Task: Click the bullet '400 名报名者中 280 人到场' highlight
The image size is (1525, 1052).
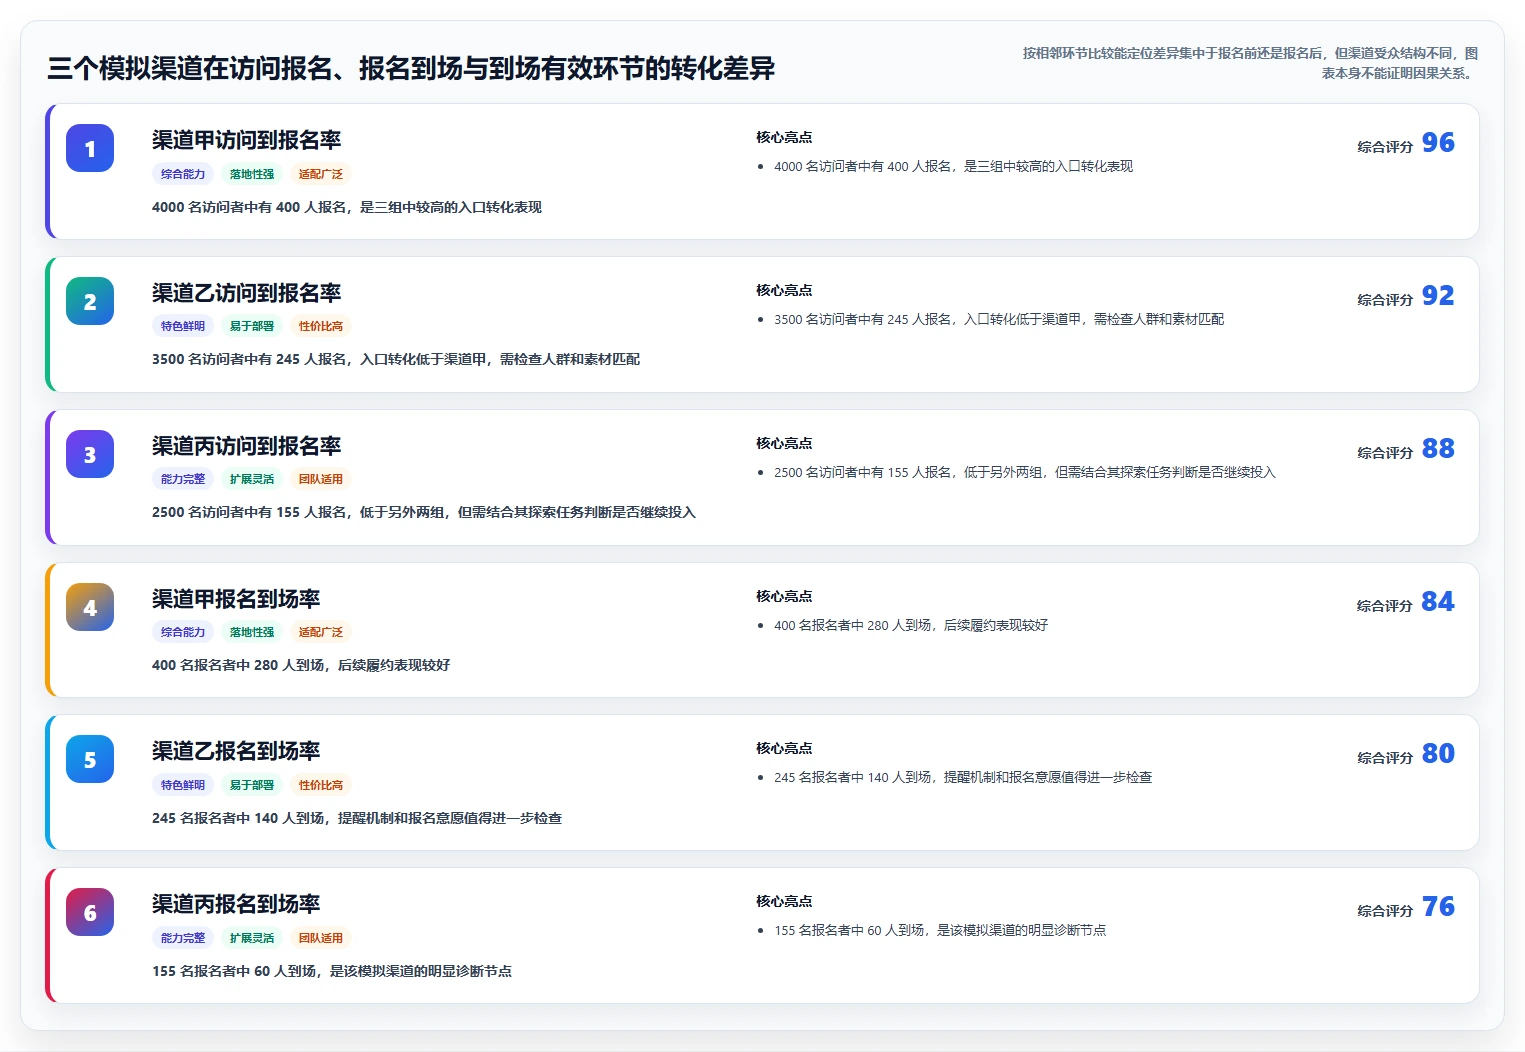Action: coord(911,626)
